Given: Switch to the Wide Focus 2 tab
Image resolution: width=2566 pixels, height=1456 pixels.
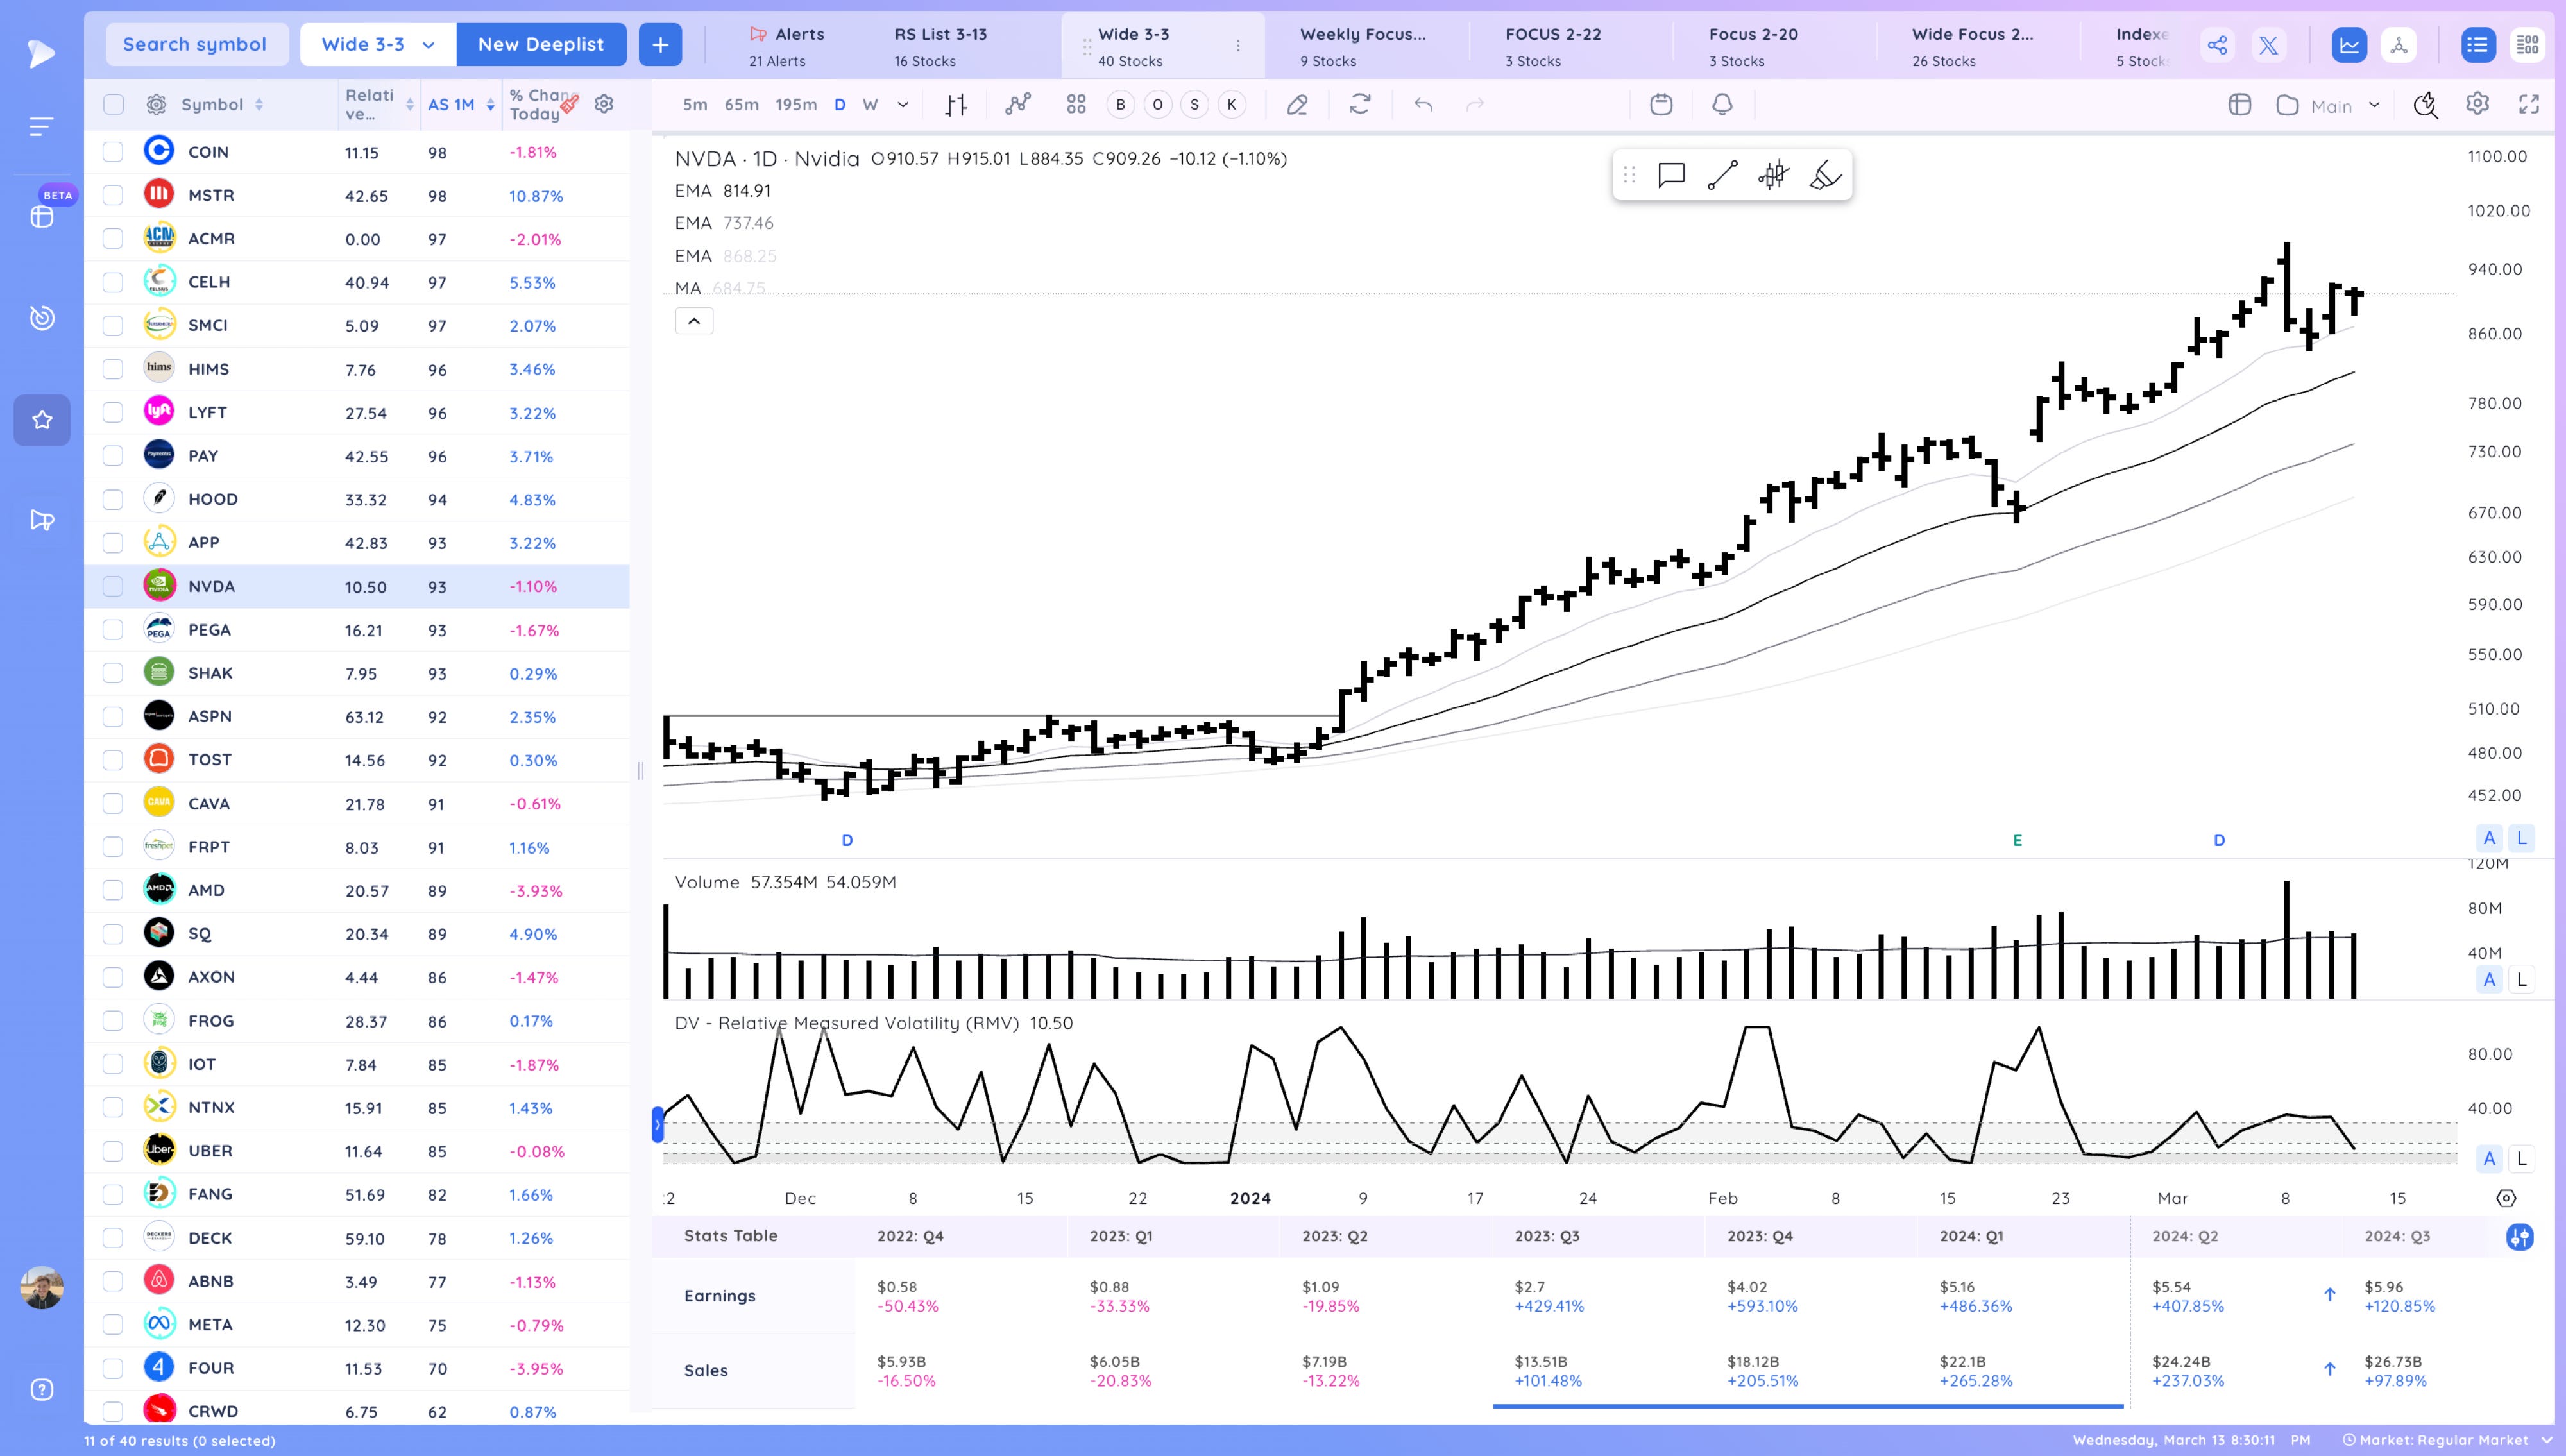Looking at the screenshot, I should pos(1972,46).
